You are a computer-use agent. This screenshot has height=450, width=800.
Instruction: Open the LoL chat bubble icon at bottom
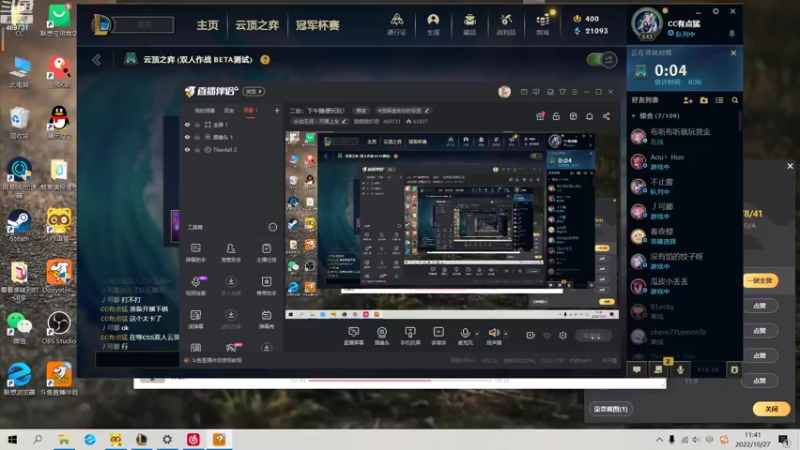[x=637, y=369]
